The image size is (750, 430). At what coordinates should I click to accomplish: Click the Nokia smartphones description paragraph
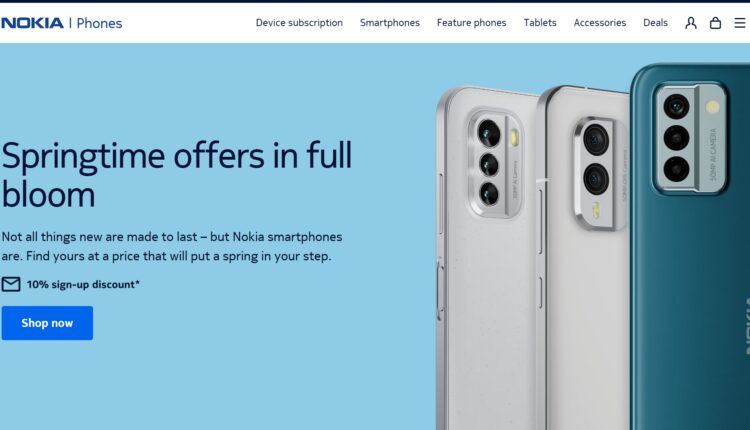[172, 246]
